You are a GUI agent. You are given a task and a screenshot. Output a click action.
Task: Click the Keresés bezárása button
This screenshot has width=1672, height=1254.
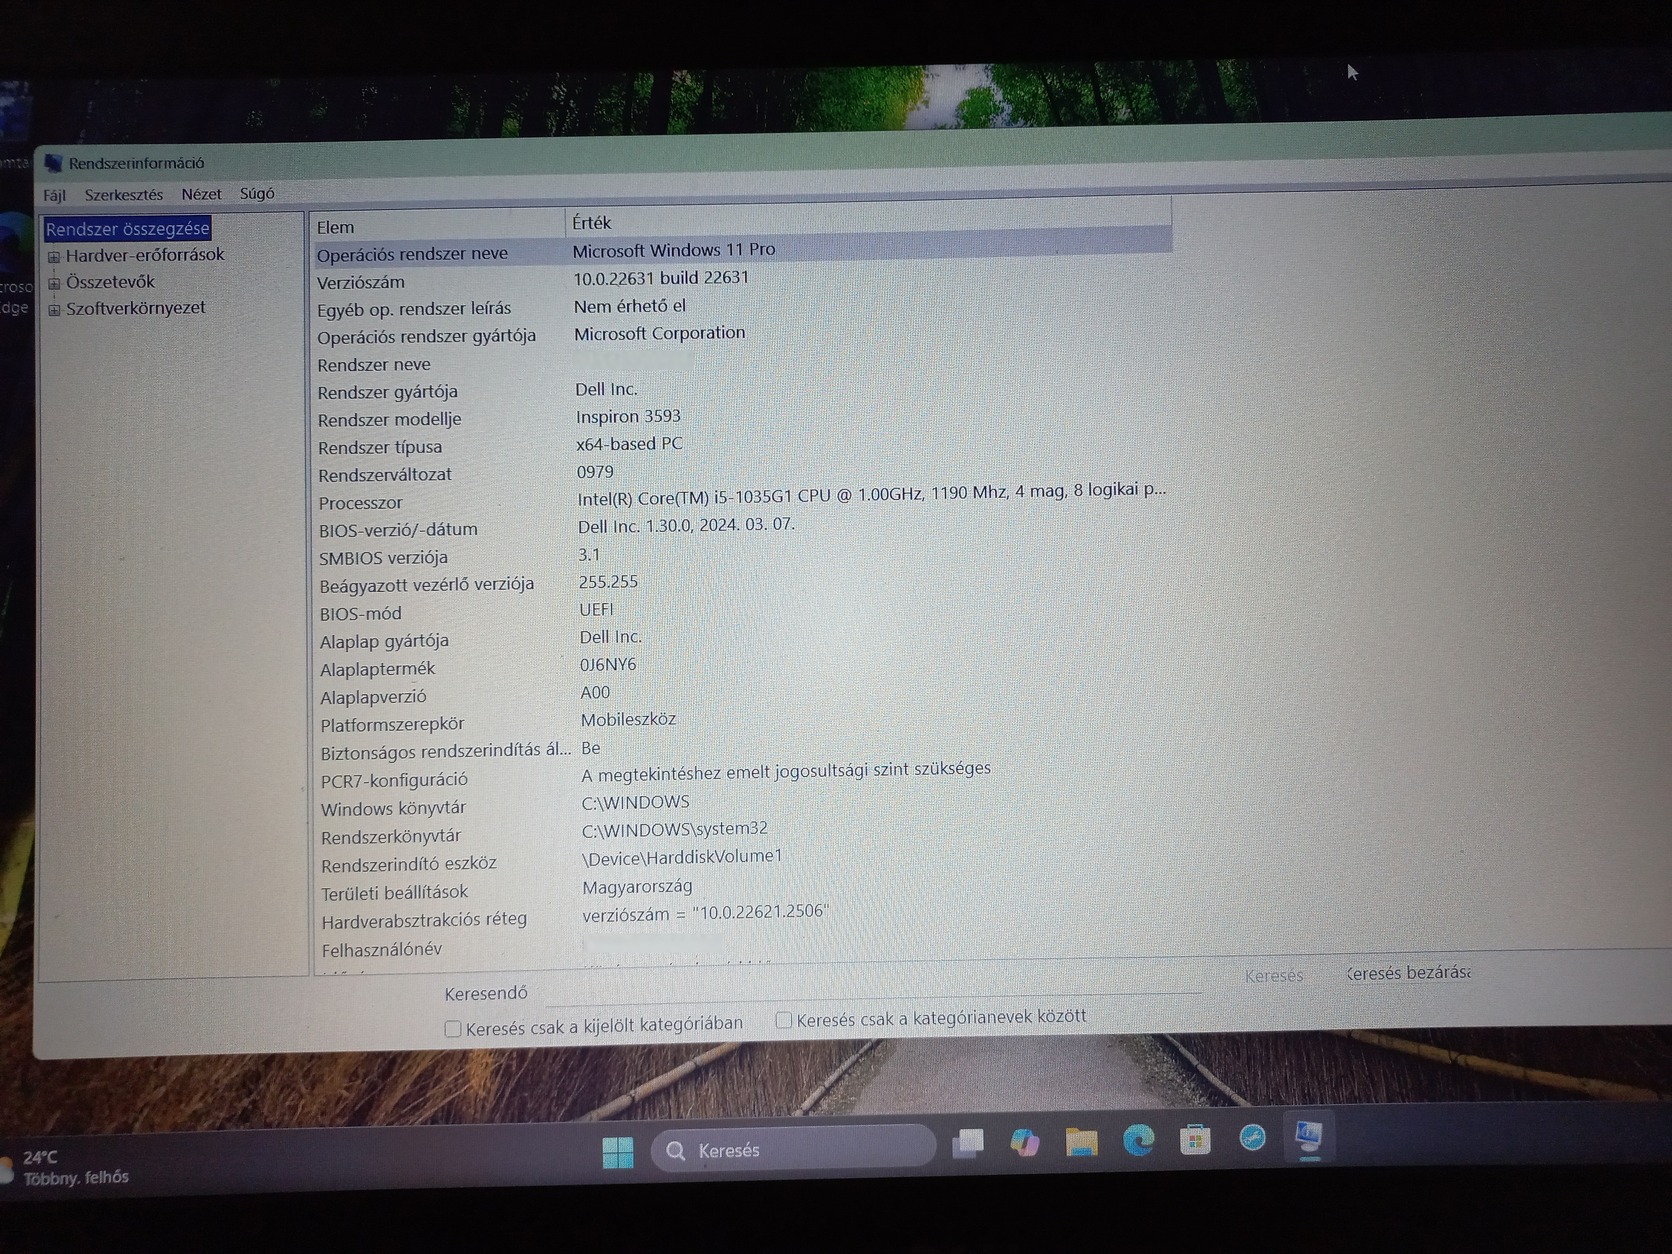tap(1408, 972)
